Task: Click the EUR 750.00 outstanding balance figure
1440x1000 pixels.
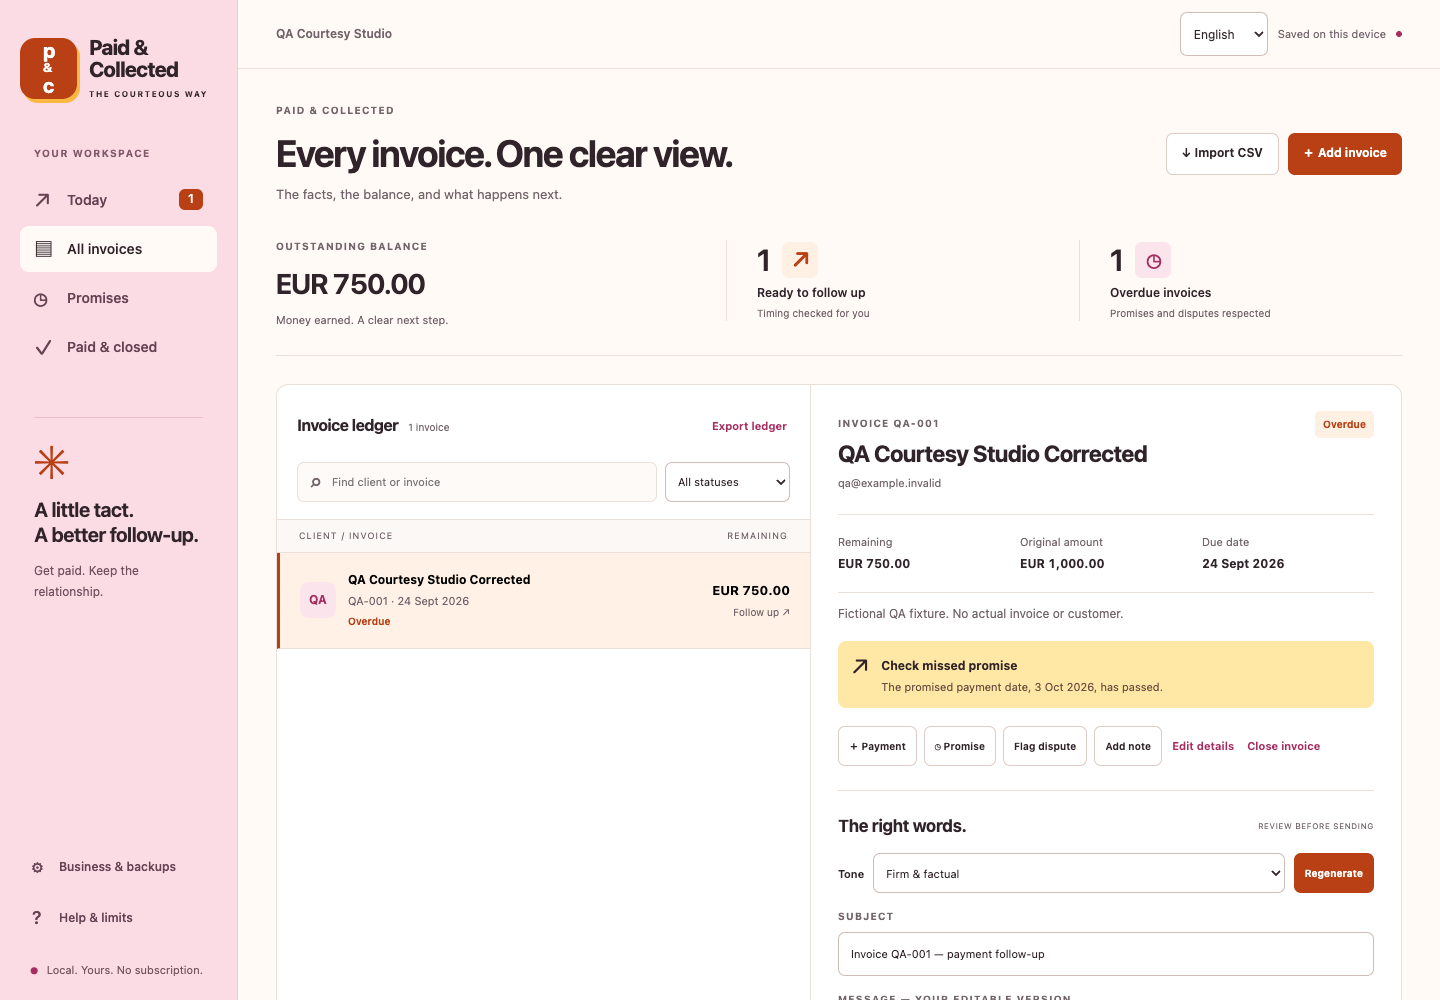Action: pos(351,285)
